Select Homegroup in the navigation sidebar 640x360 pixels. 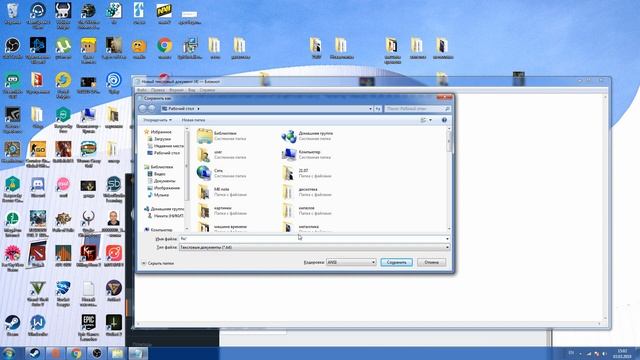click(164, 209)
